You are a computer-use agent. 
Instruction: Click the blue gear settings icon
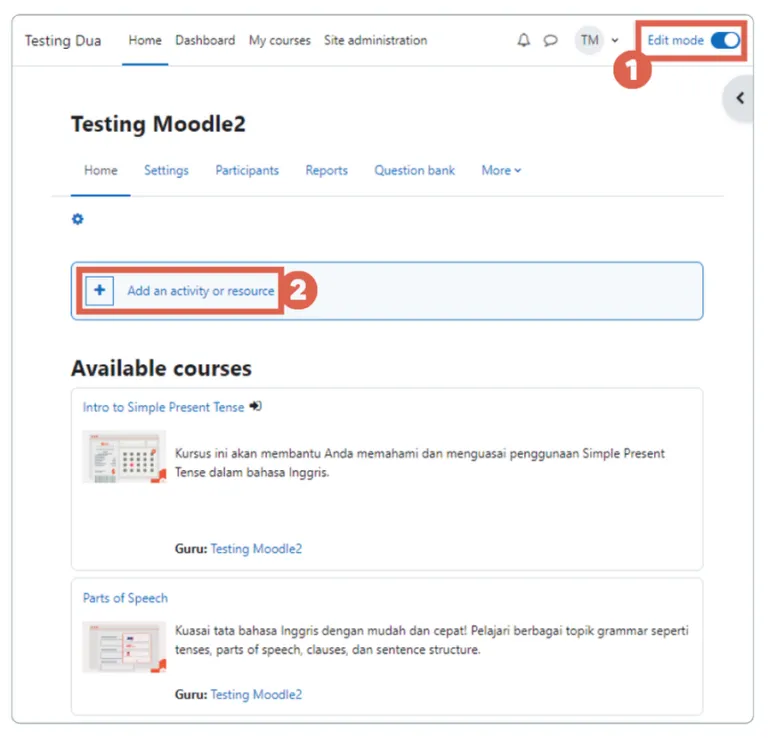pyautogui.click(x=77, y=219)
